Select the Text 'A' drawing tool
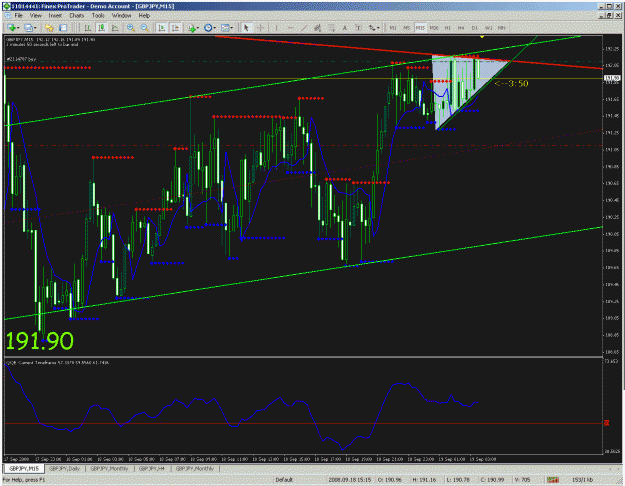 coord(345,28)
